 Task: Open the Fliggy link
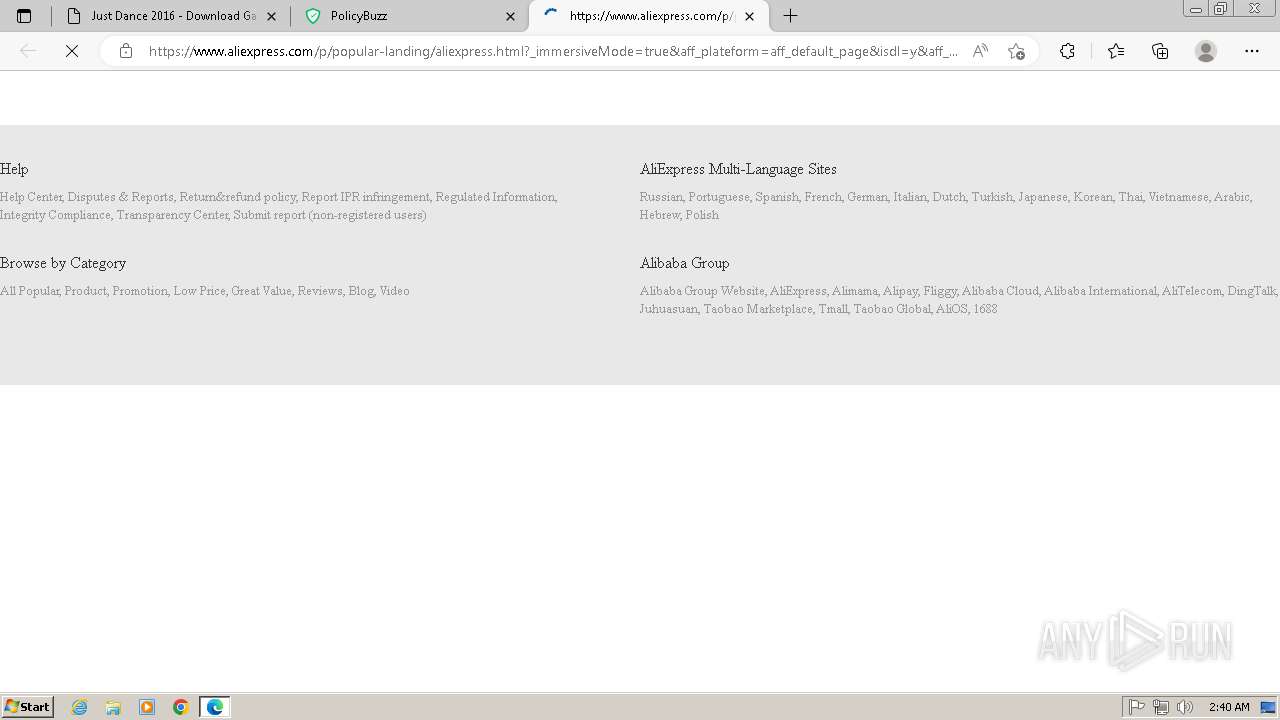[x=940, y=291]
